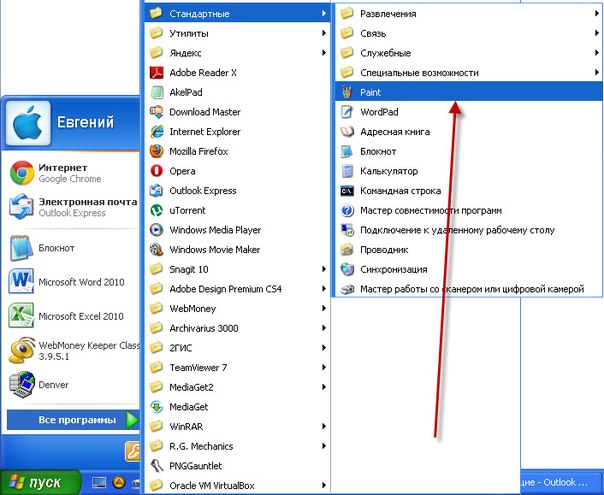Expand the Утилиты folder

tap(237, 33)
